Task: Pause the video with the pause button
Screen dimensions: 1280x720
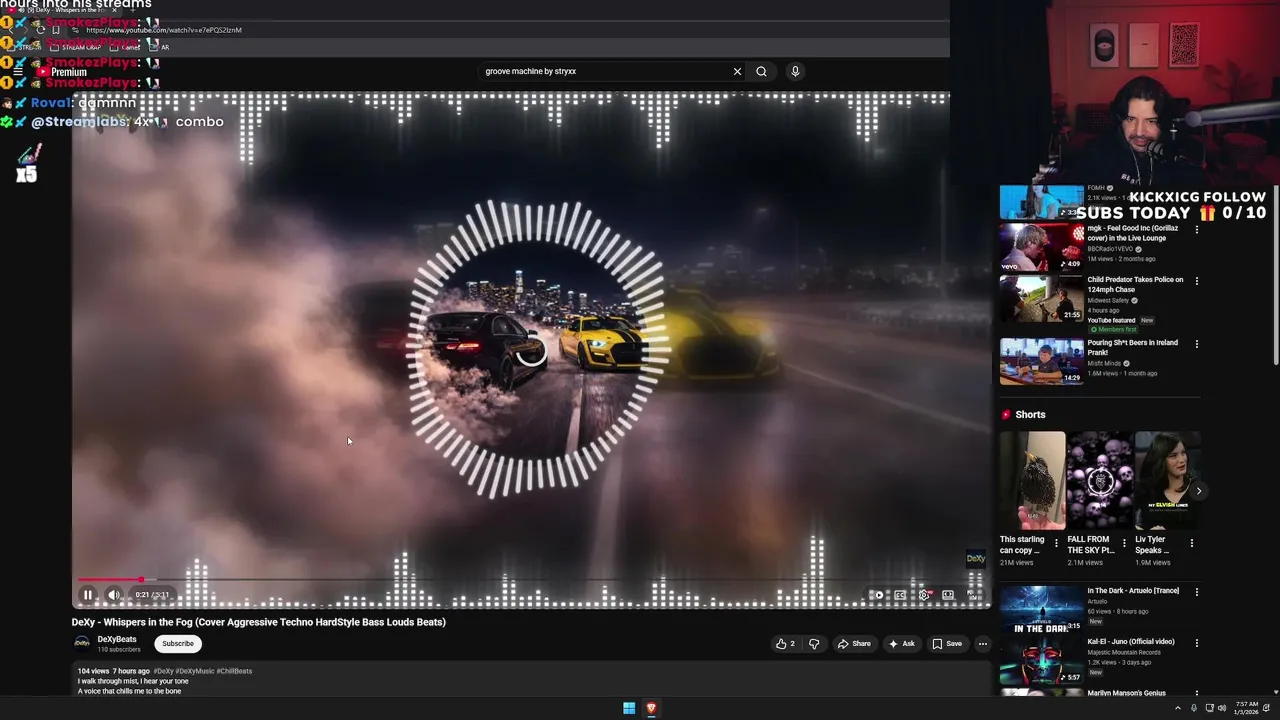Action: 88,595
